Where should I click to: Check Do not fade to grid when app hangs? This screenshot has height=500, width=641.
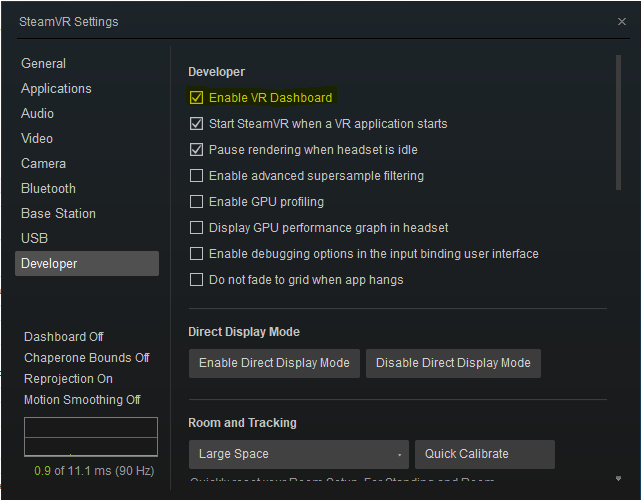point(196,280)
